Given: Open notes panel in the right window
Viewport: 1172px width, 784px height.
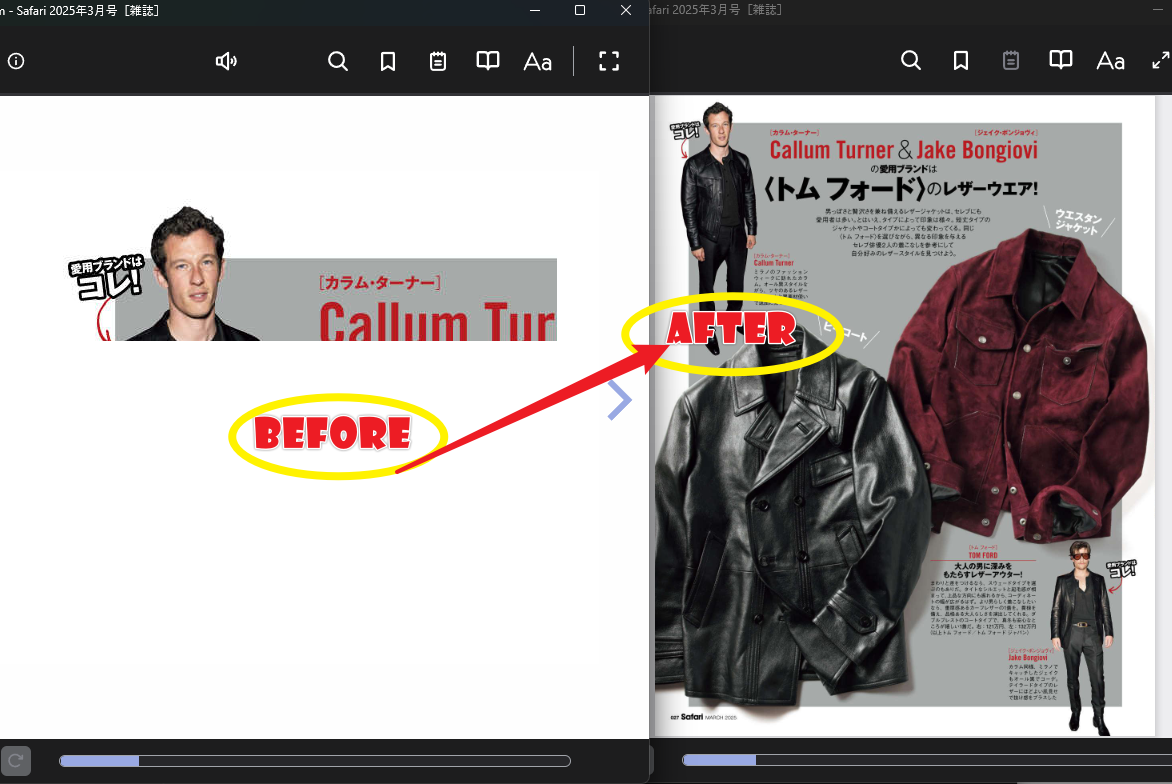Looking at the screenshot, I should click(1011, 61).
